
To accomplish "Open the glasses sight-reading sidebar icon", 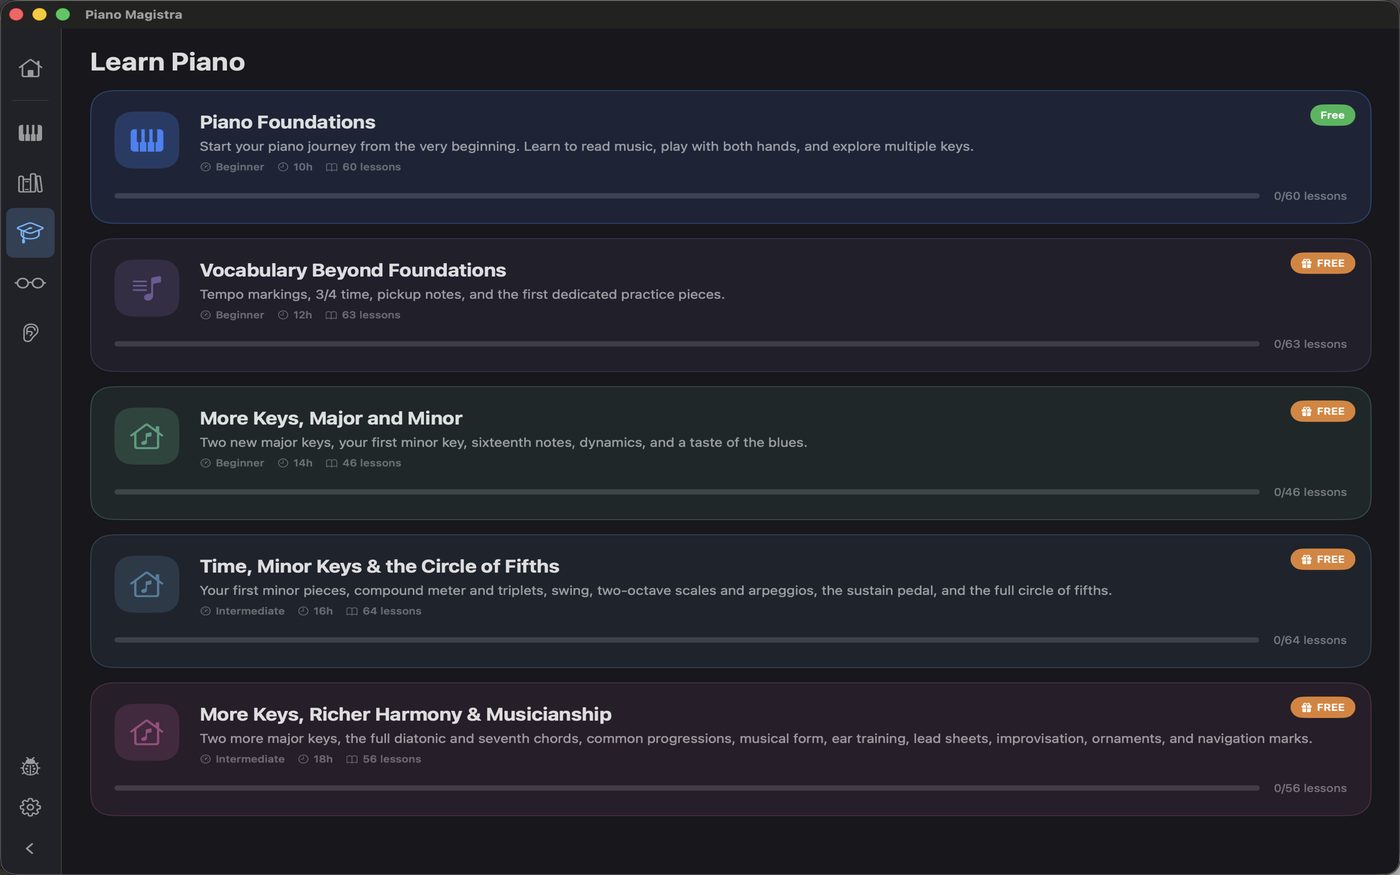I will point(30,283).
